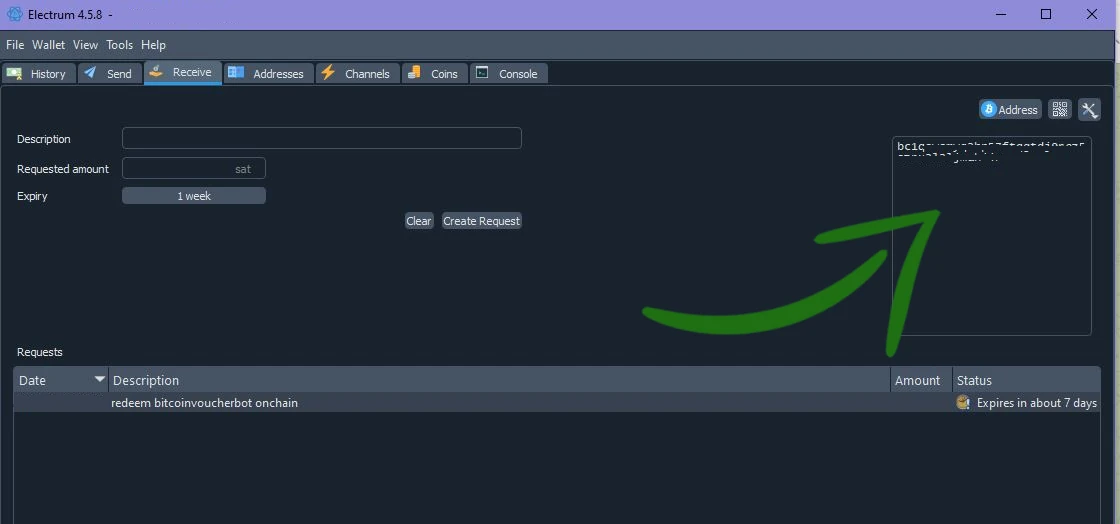Image resolution: width=1120 pixels, height=524 pixels.
Task: Open the Channels lightning tab
Action: click(x=356, y=74)
